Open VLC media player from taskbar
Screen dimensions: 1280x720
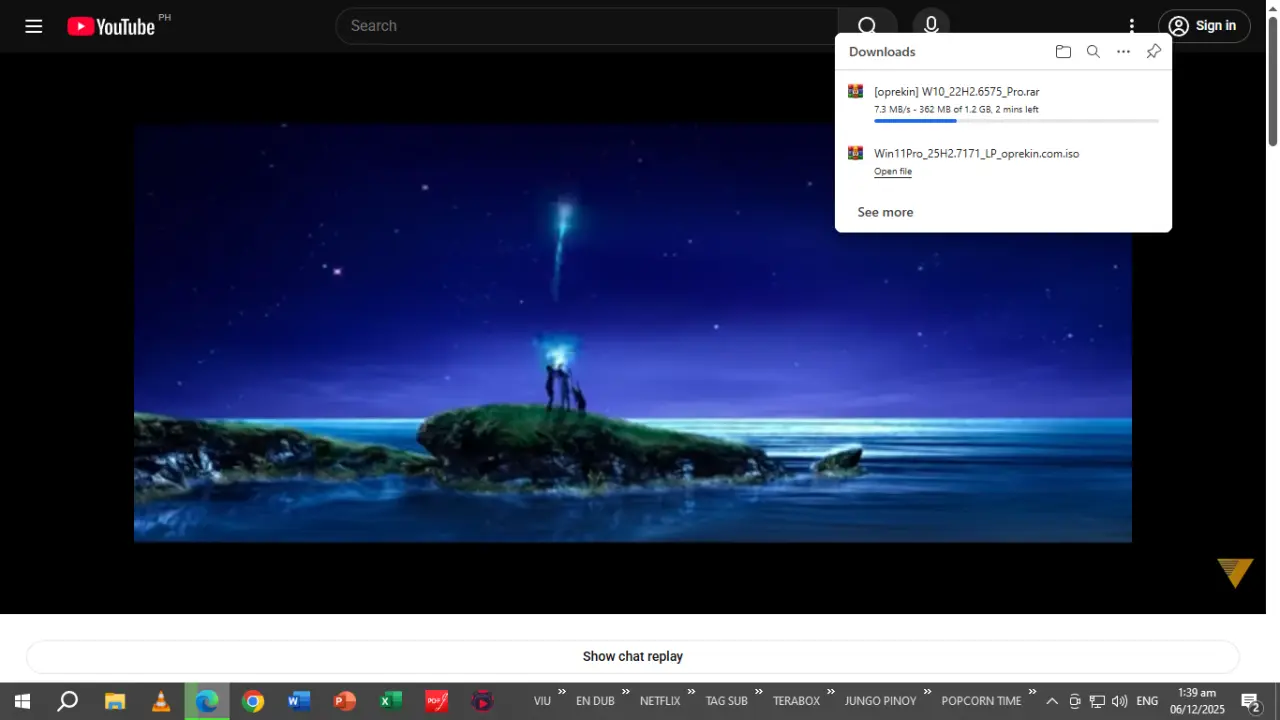coord(161,701)
